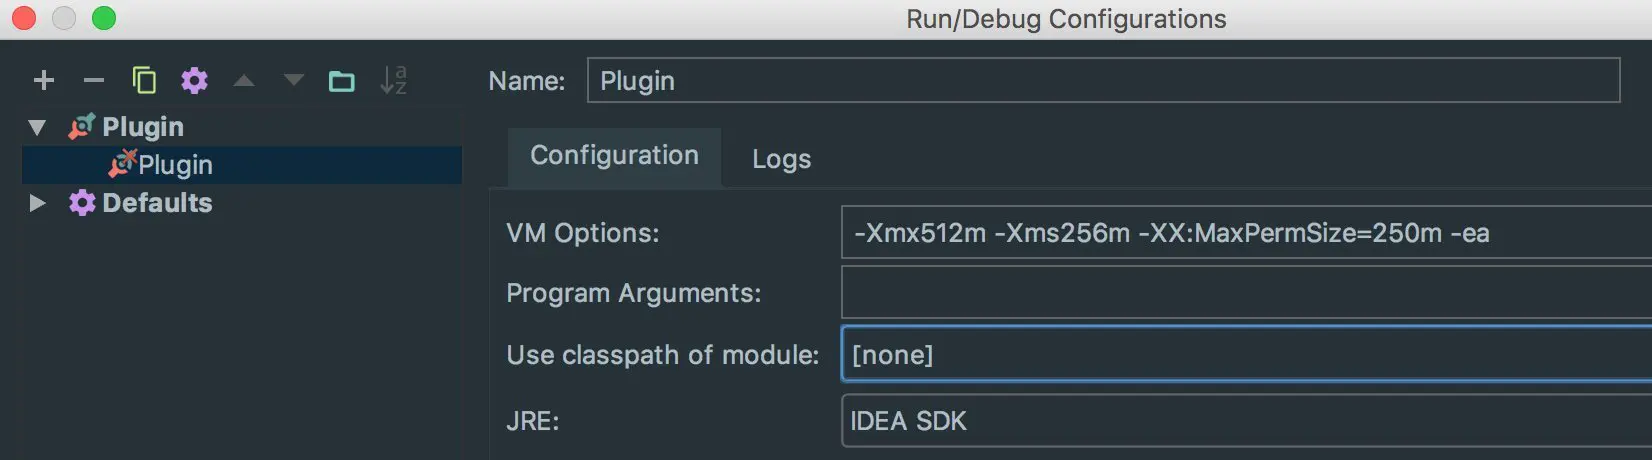
Task: Create new configuration folder
Action: coord(342,80)
